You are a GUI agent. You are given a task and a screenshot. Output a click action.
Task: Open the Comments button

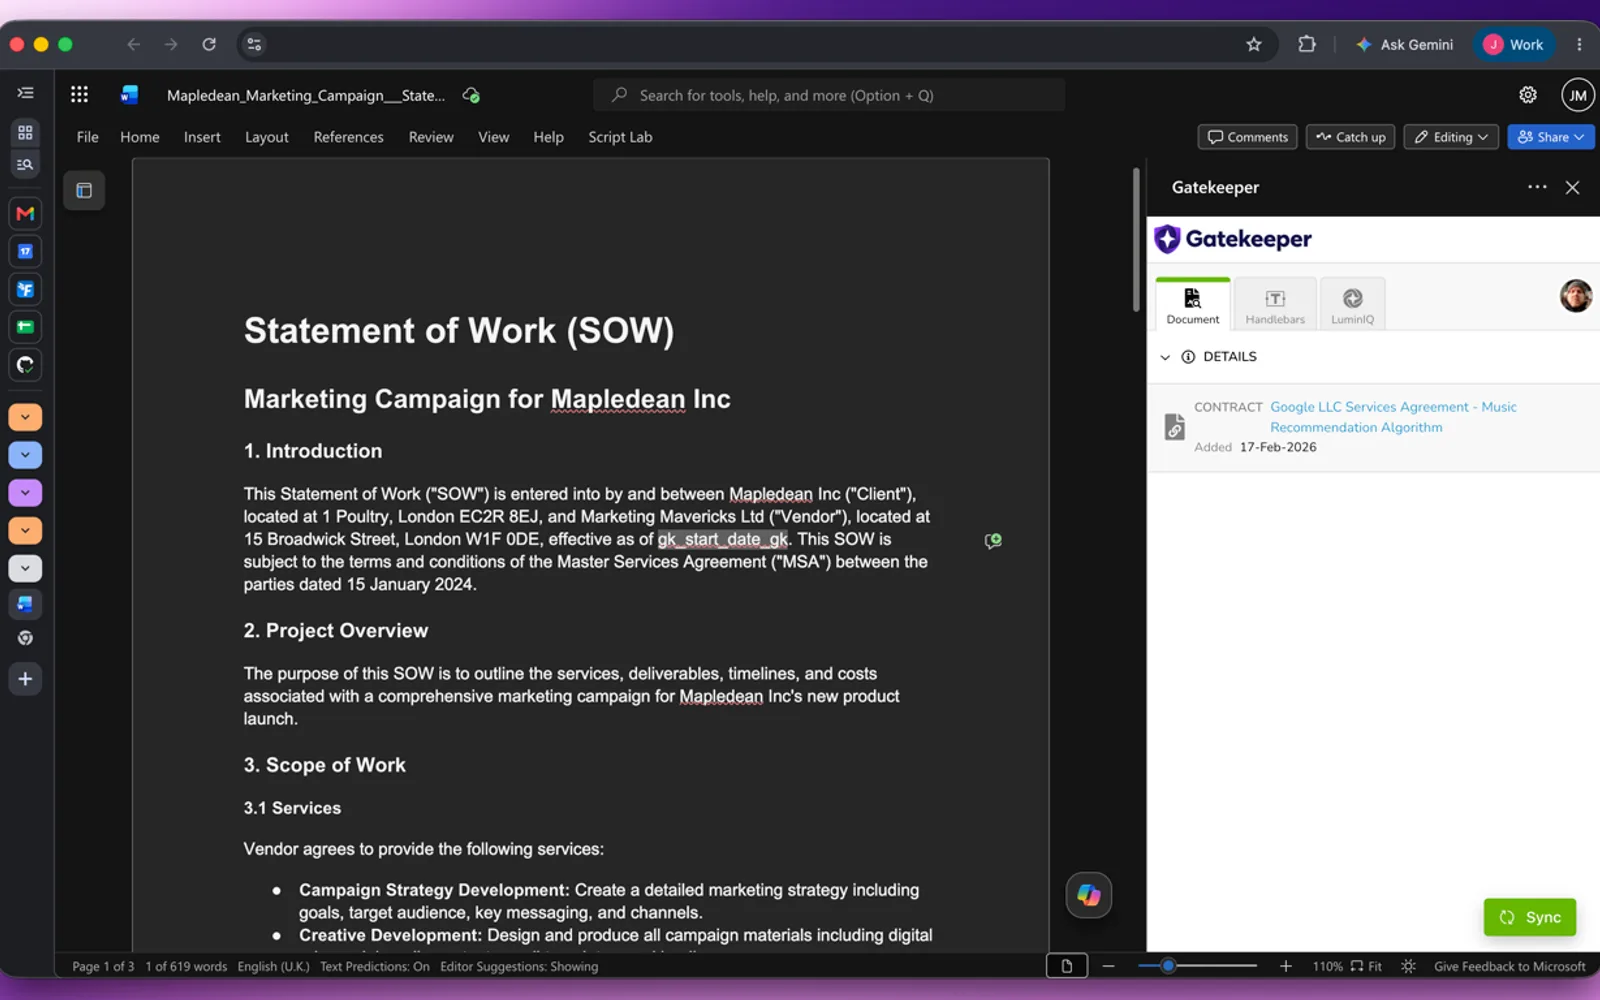coord(1247,137)
